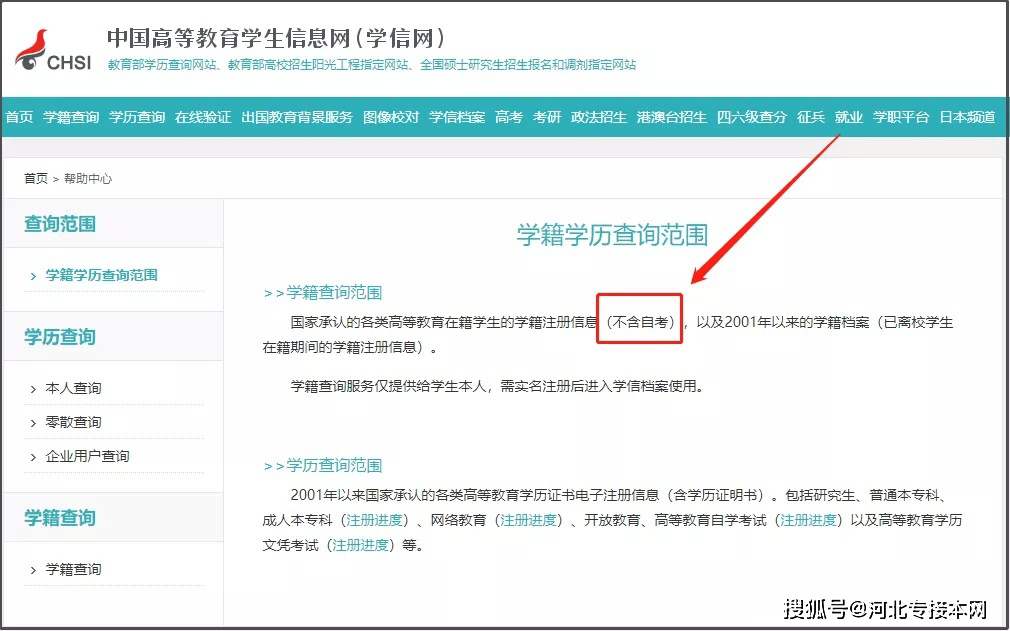Select 在线验证 from the top navigation
Viewport: 1010px width, 631px height.
click(203, 116)
